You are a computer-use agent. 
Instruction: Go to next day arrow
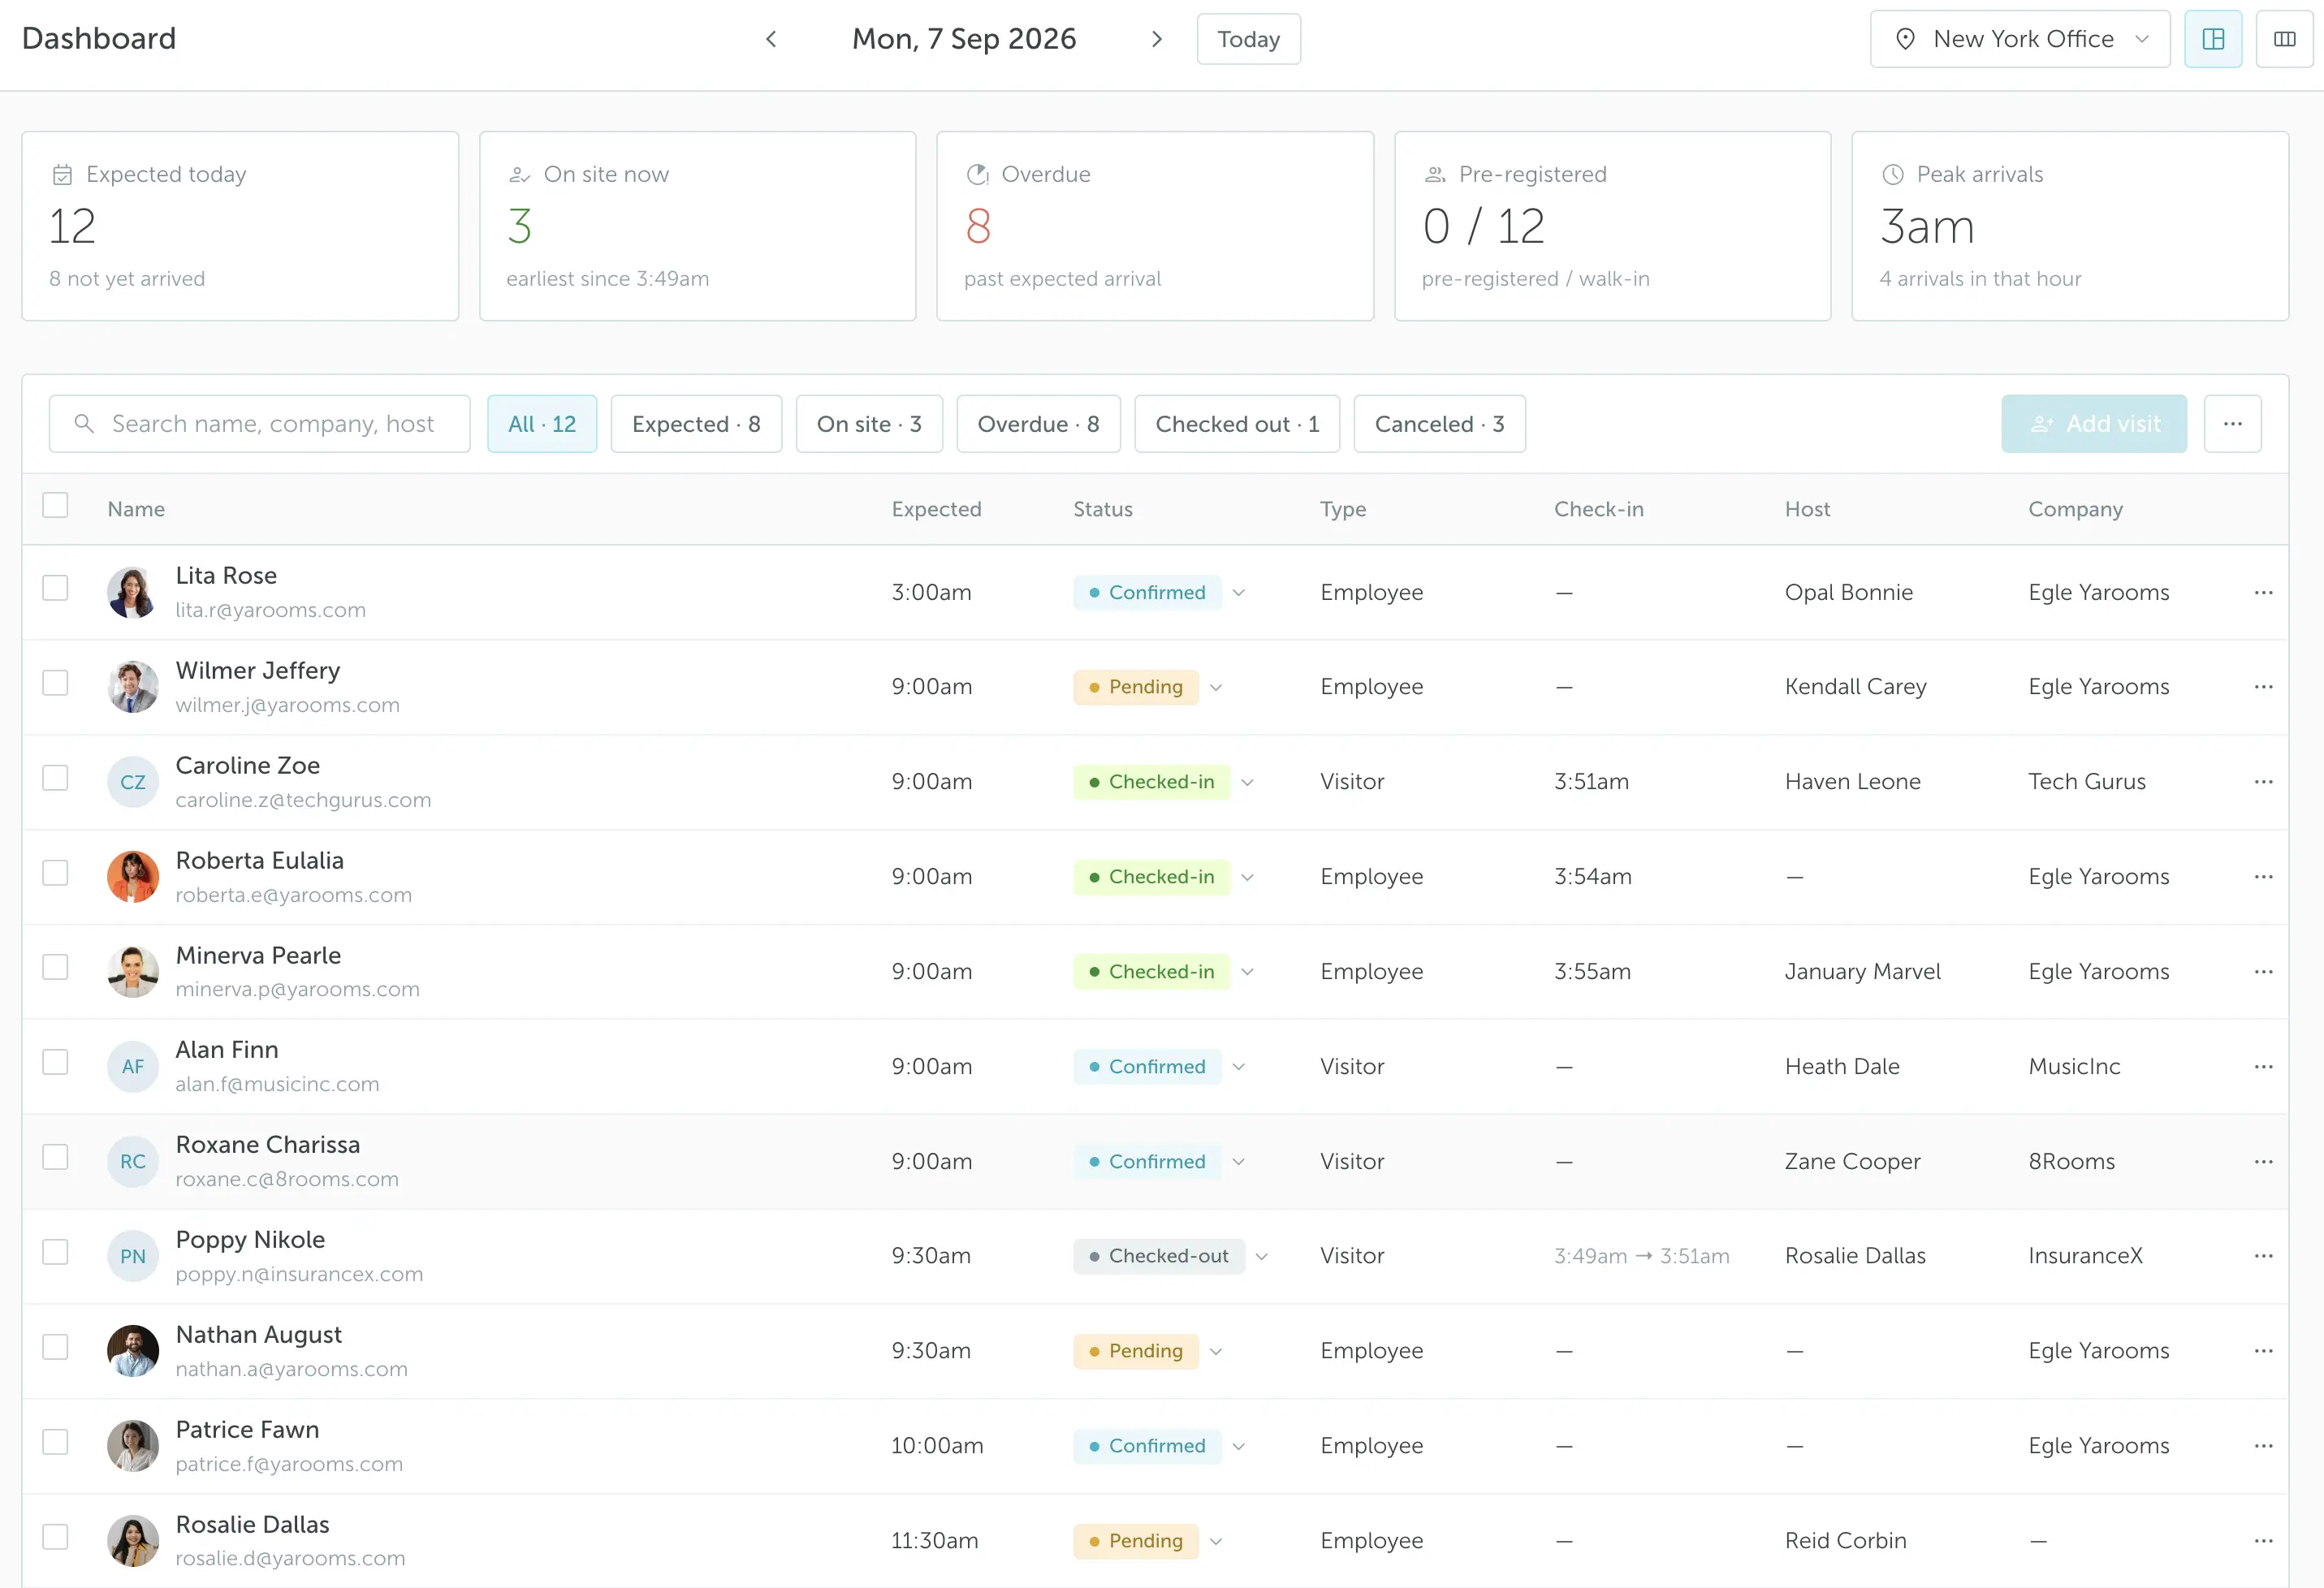pyautogui.click(x=1157, y=39)
